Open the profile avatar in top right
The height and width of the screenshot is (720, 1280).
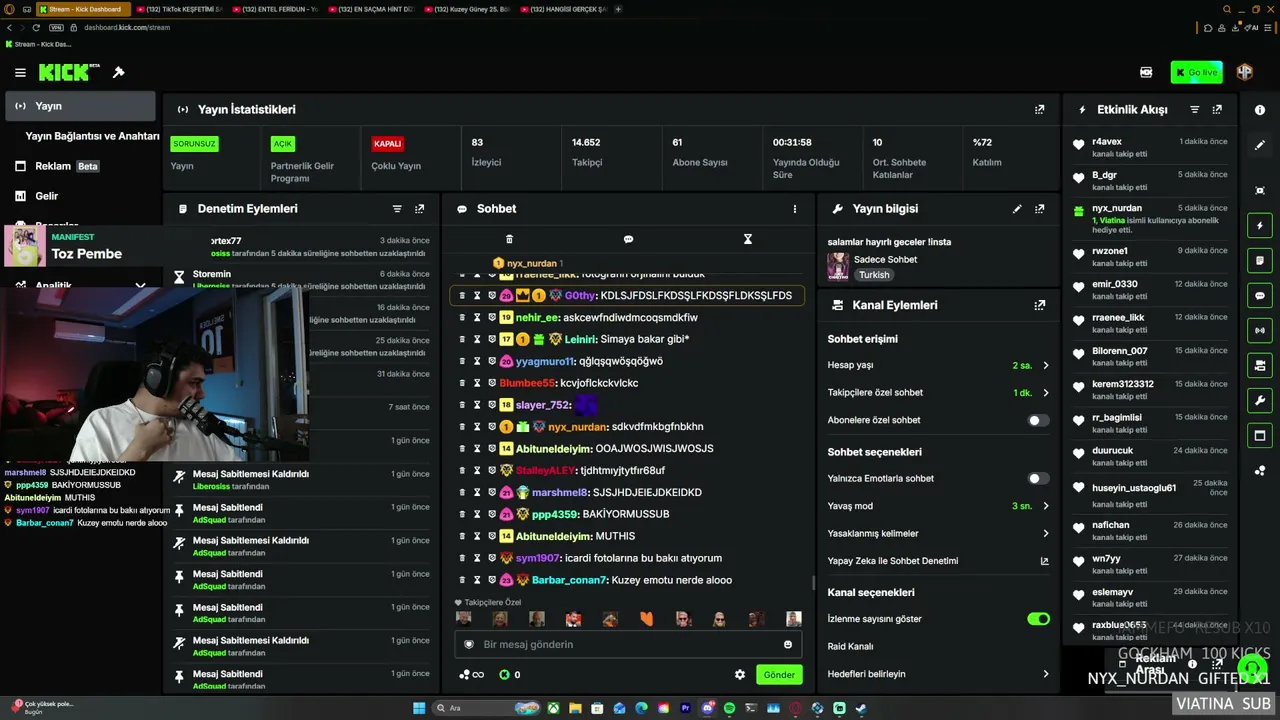click(x=1245, y=72)
